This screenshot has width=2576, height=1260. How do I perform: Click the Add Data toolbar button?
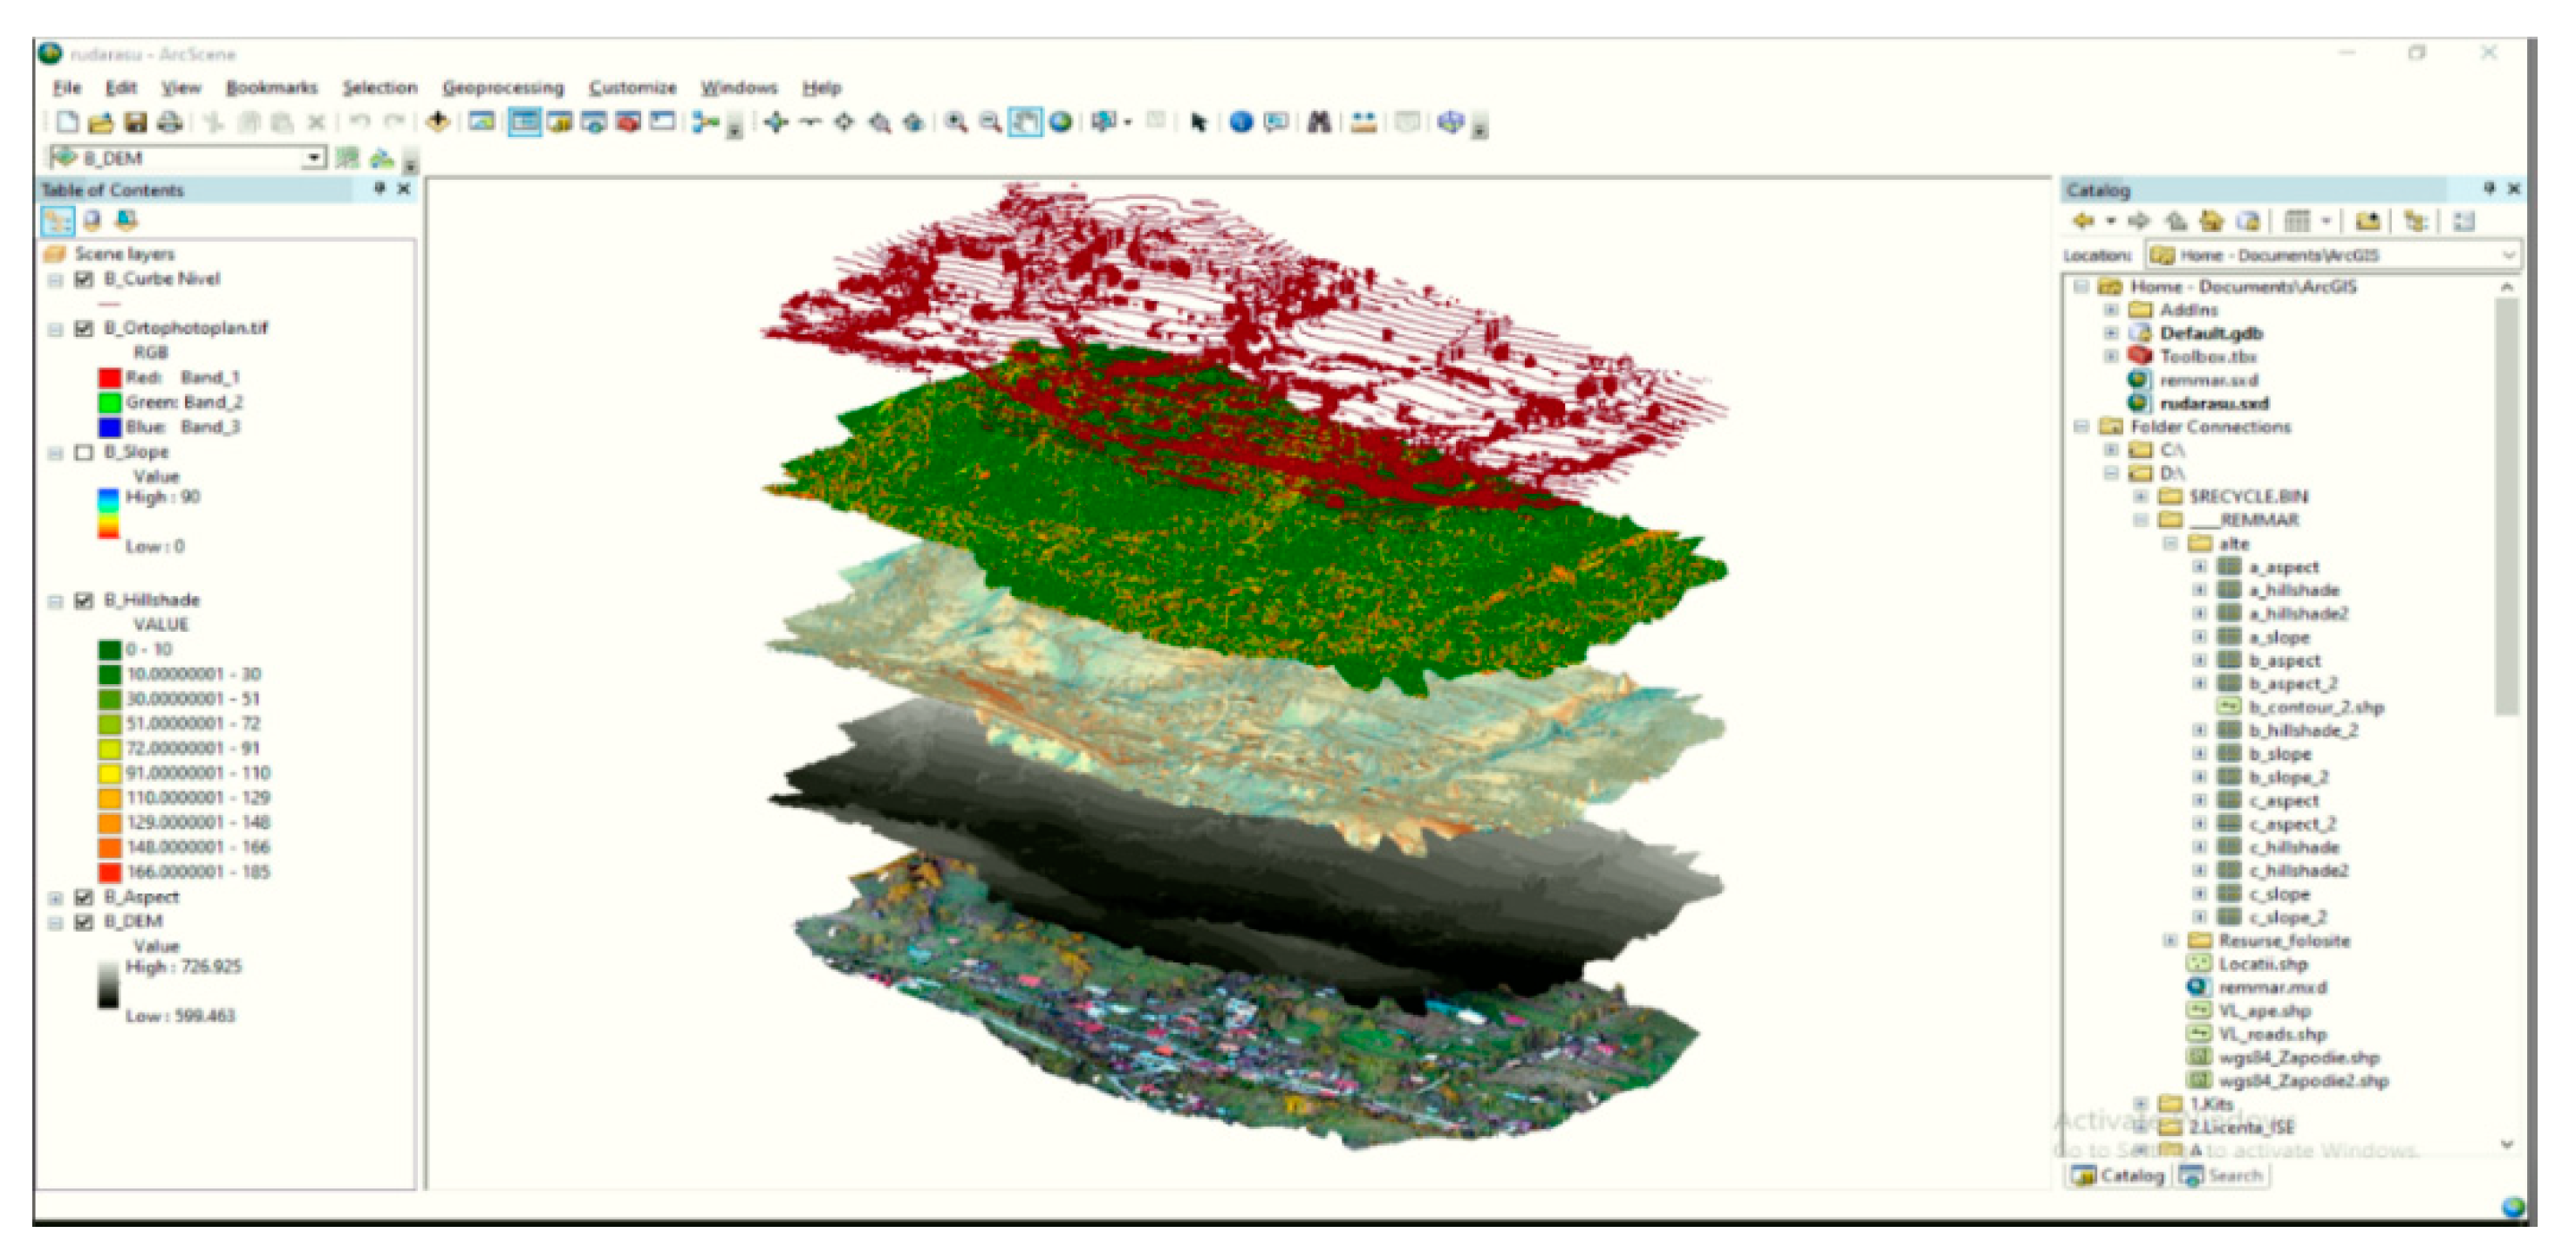click(x=437, y=122)
